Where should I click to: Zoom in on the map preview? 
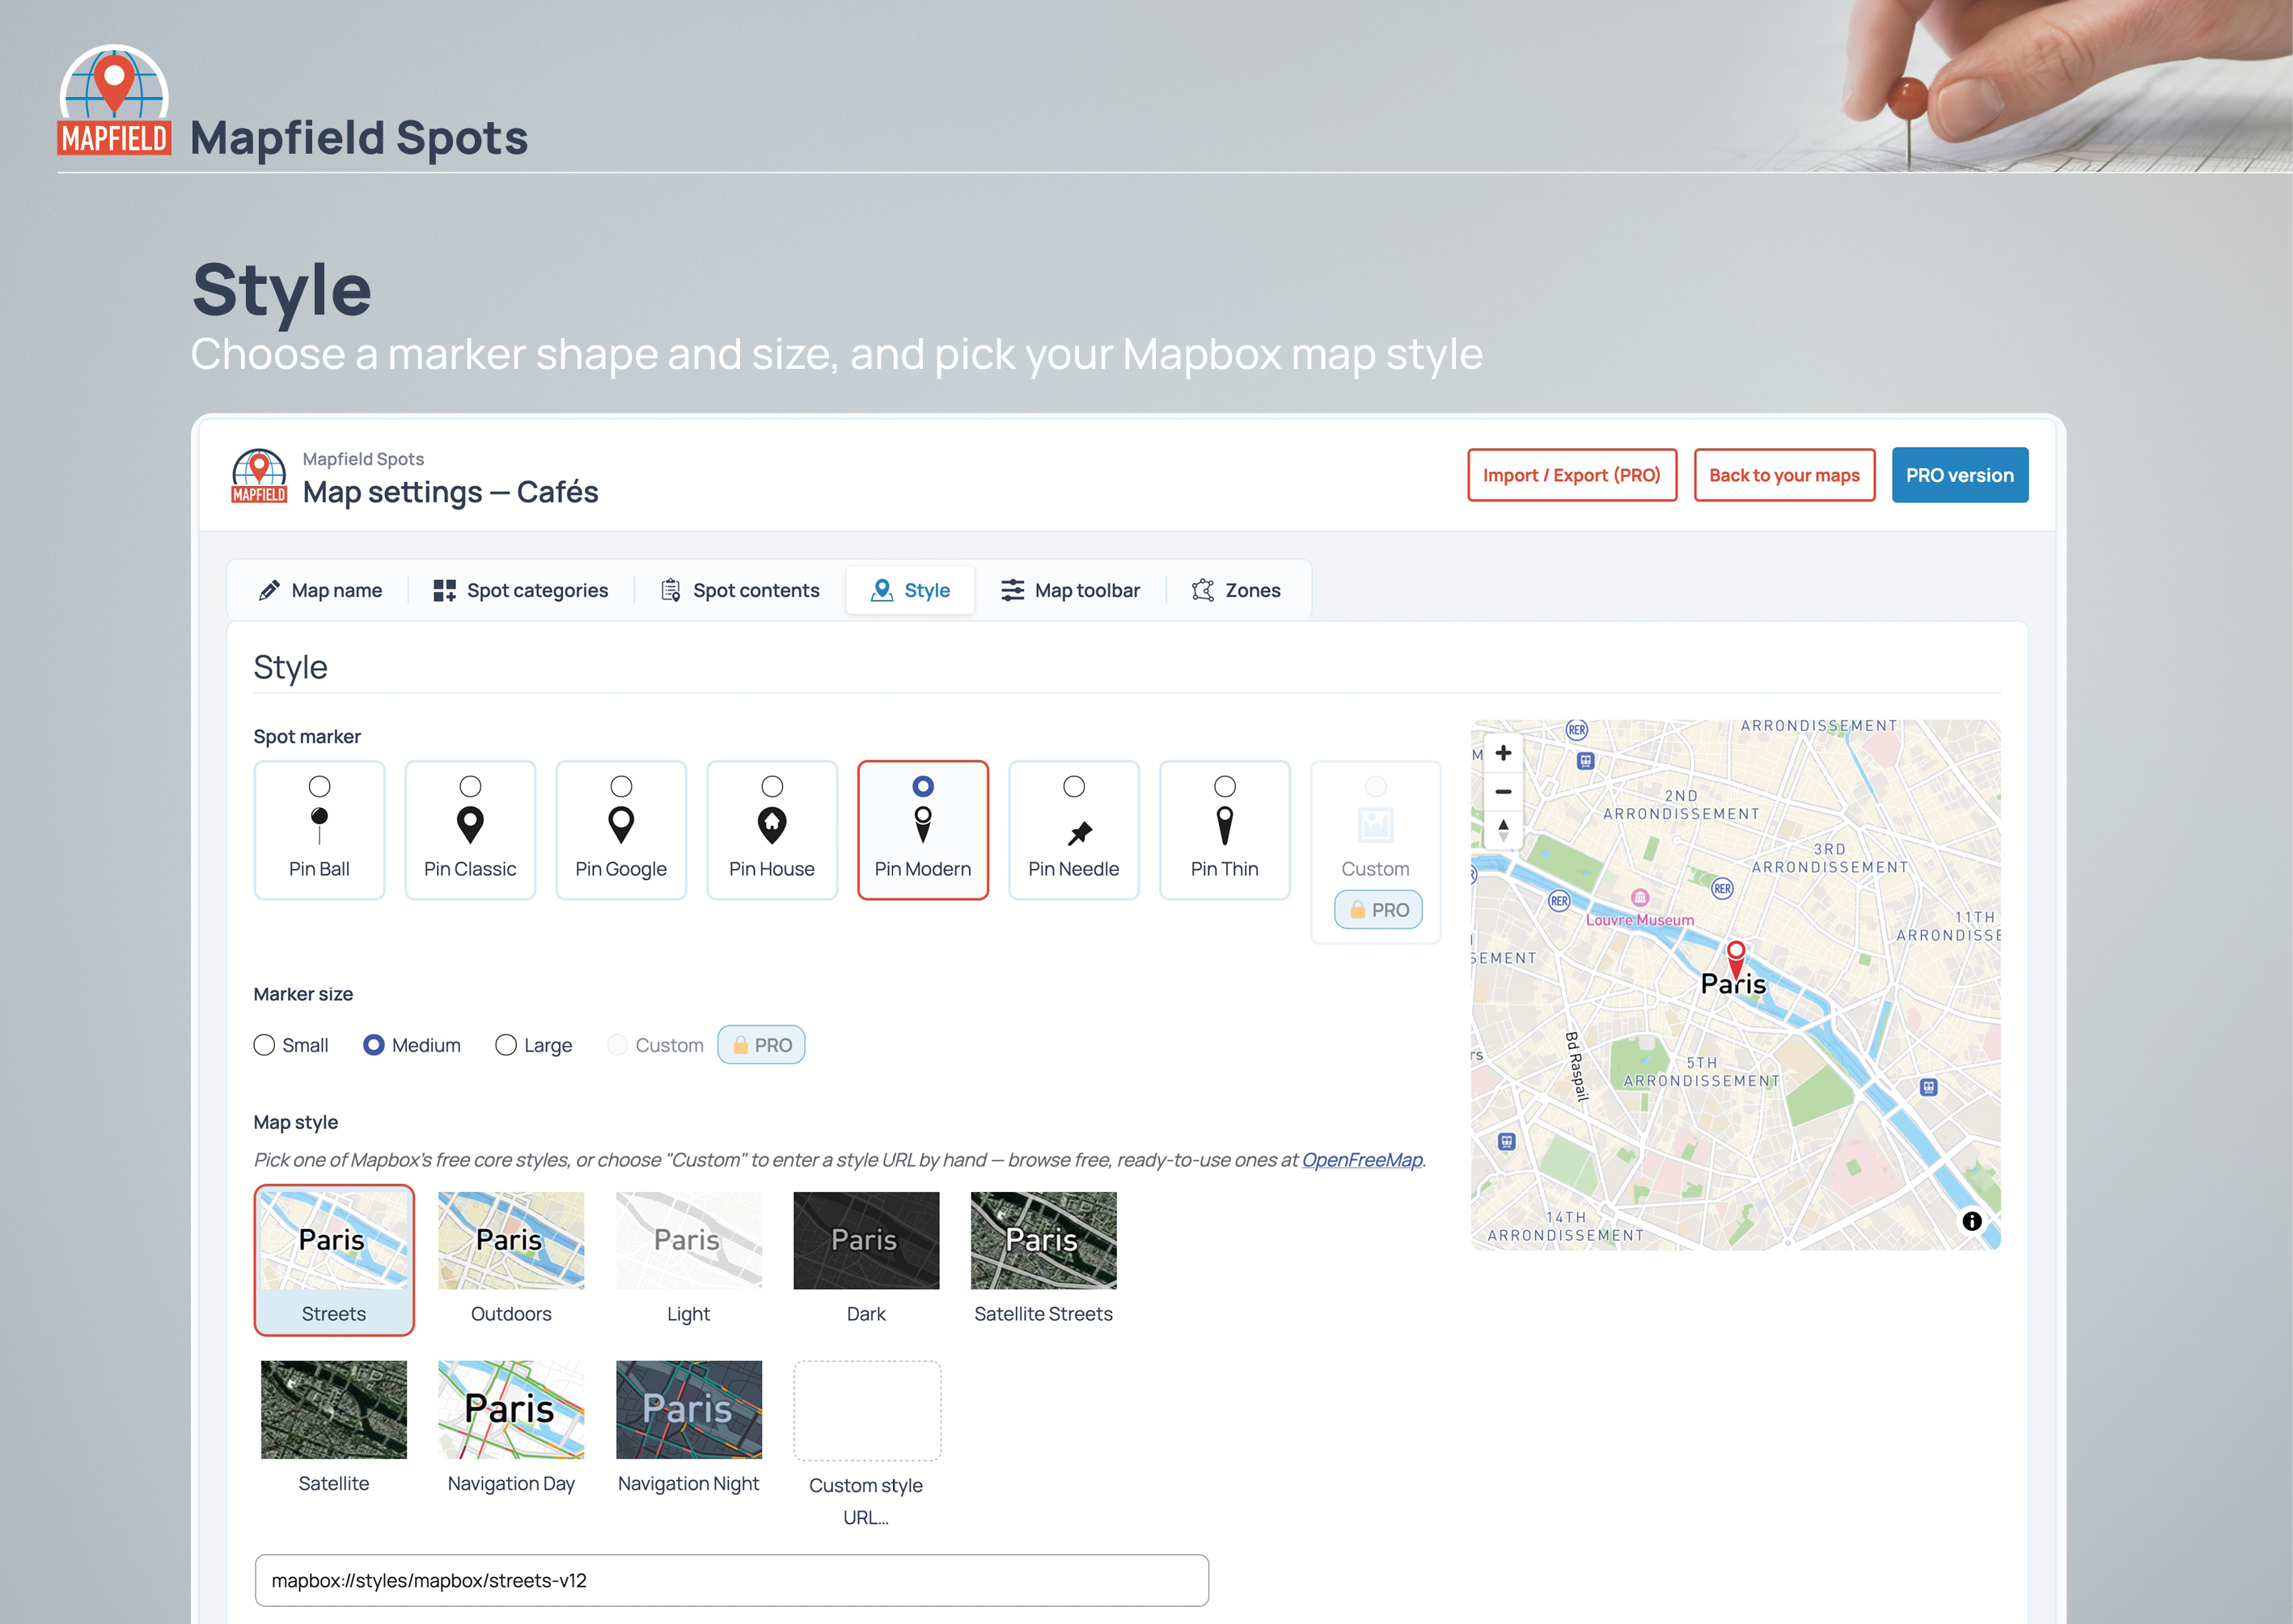pos(1503,753)
